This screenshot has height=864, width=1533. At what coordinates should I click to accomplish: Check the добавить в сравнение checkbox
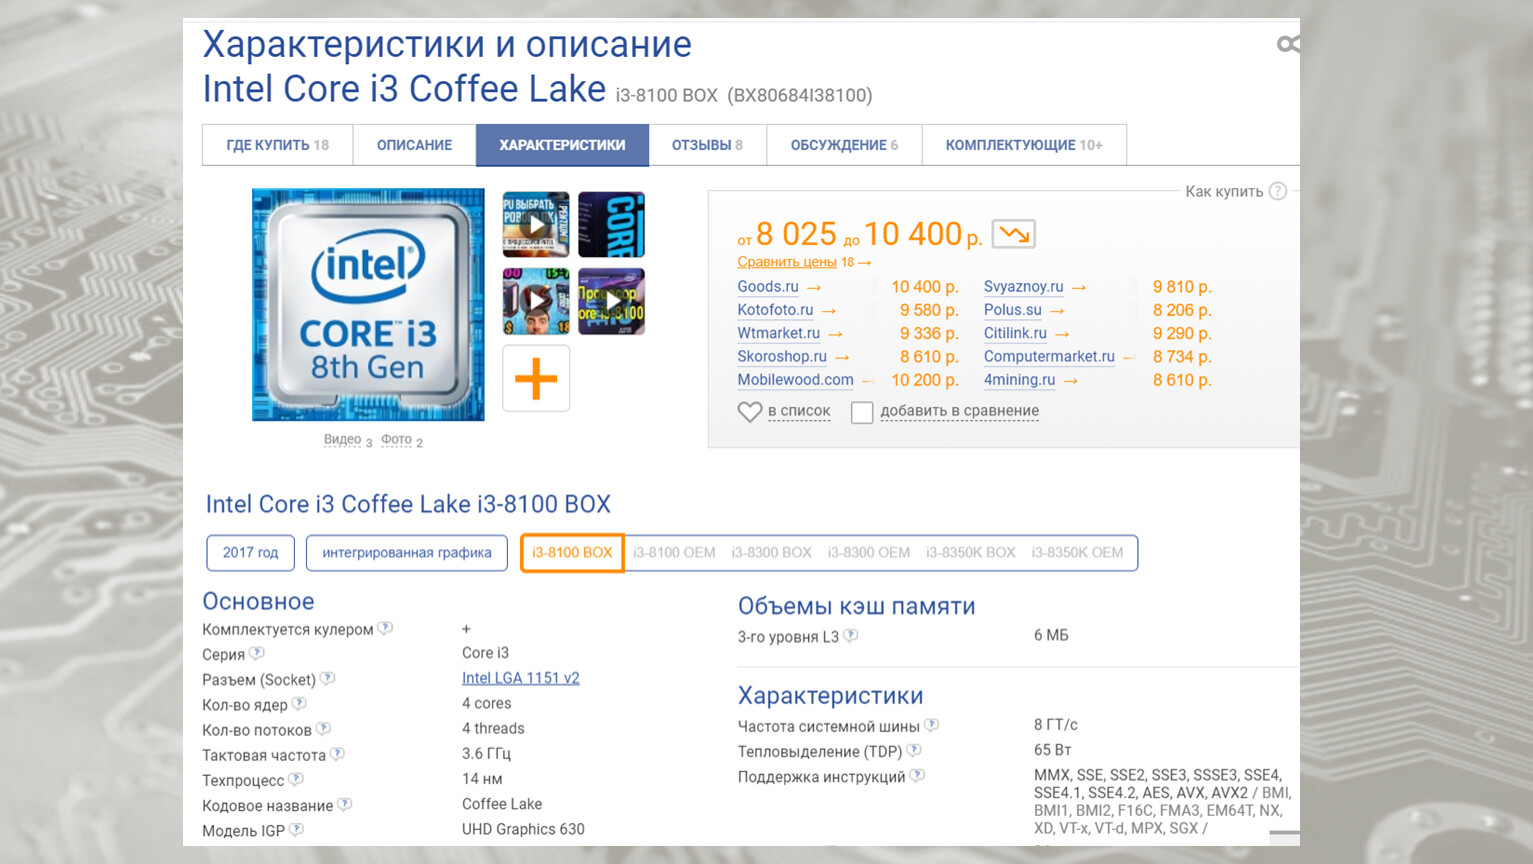pyautogui.click(x=862, y=412)
